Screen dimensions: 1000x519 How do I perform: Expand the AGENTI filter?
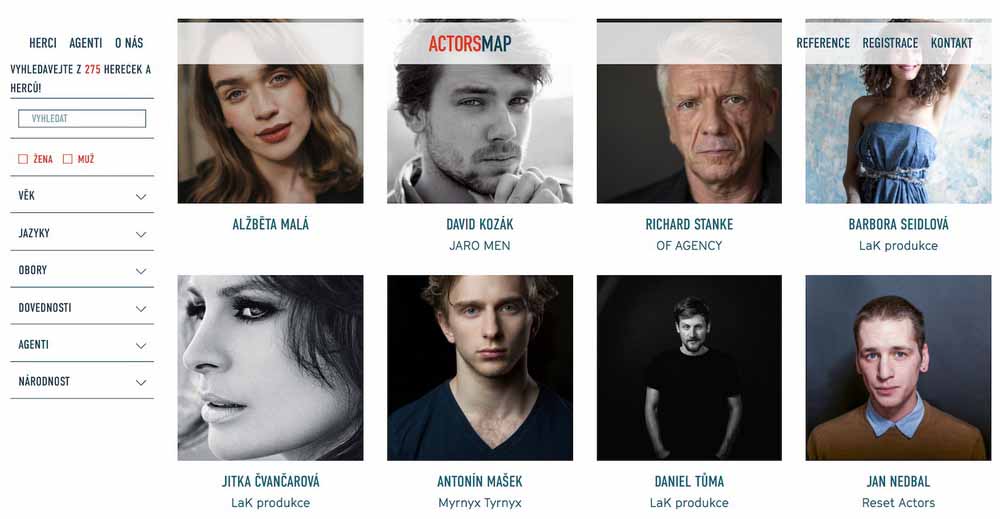point(82,344)
